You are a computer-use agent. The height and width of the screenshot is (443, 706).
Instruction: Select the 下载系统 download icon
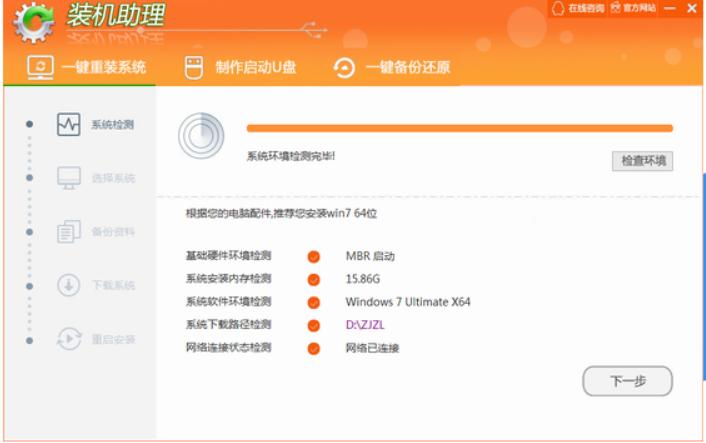[x=69, y=285]
